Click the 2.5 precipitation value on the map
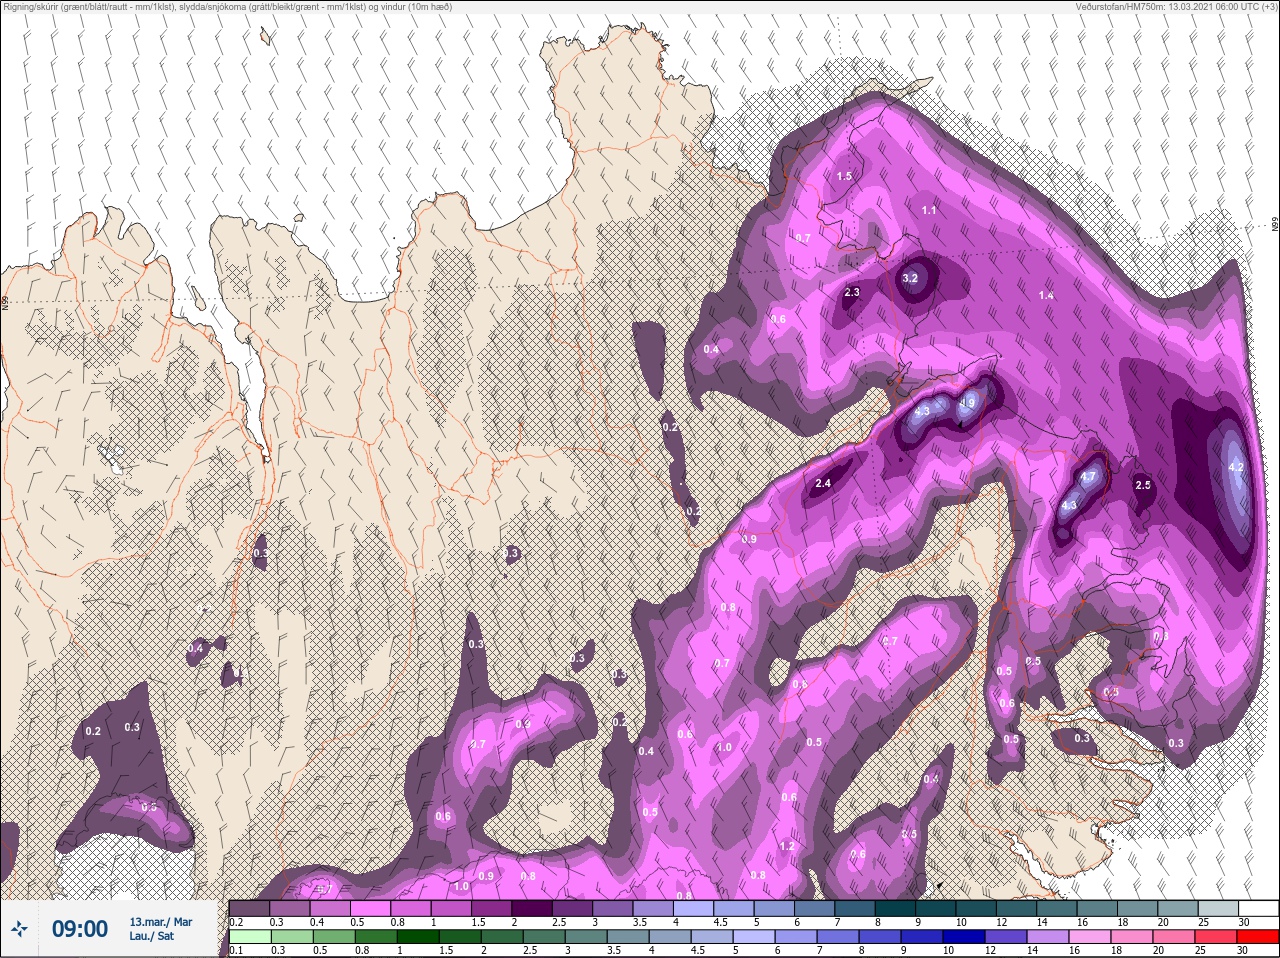 click(x=1143, y=485)
